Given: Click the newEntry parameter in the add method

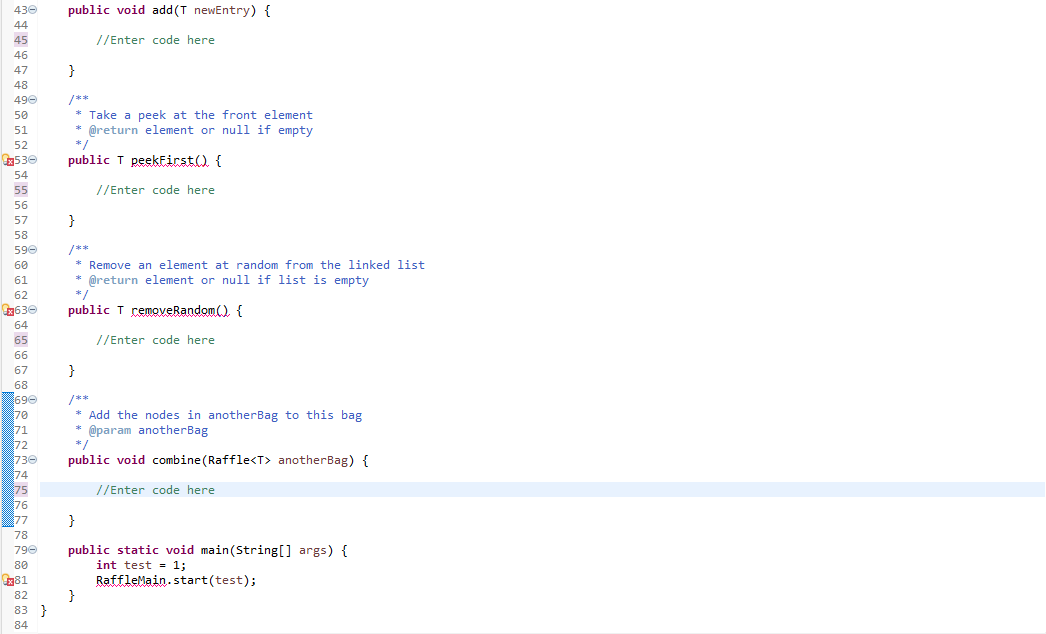Looking at the screenshot, I should coord(220,10).
